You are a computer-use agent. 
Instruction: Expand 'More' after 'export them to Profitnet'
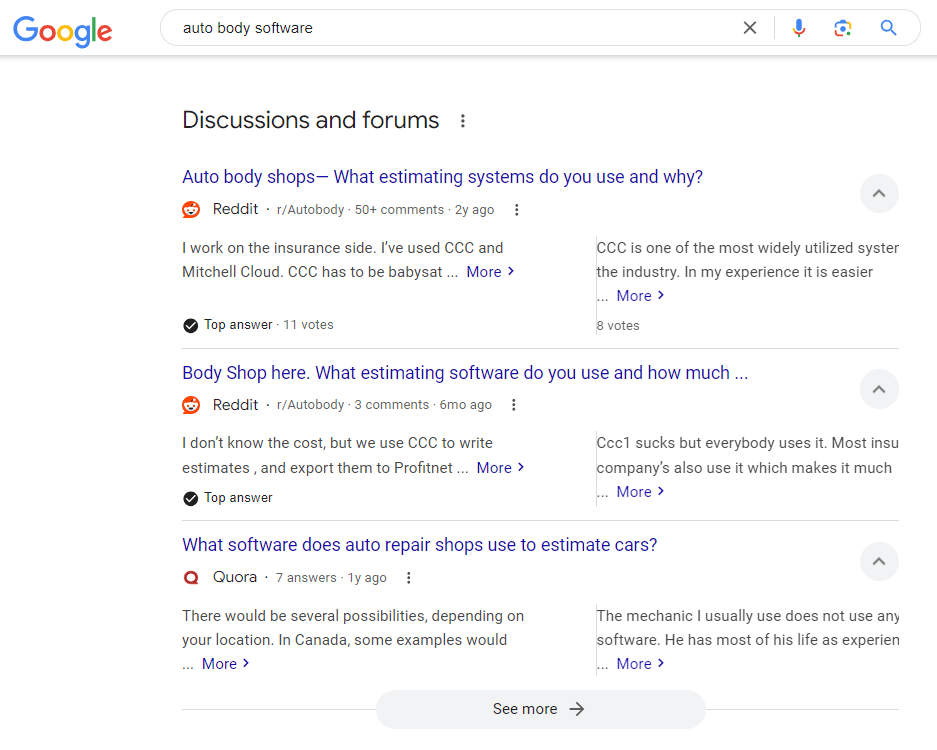coord(500,467)
